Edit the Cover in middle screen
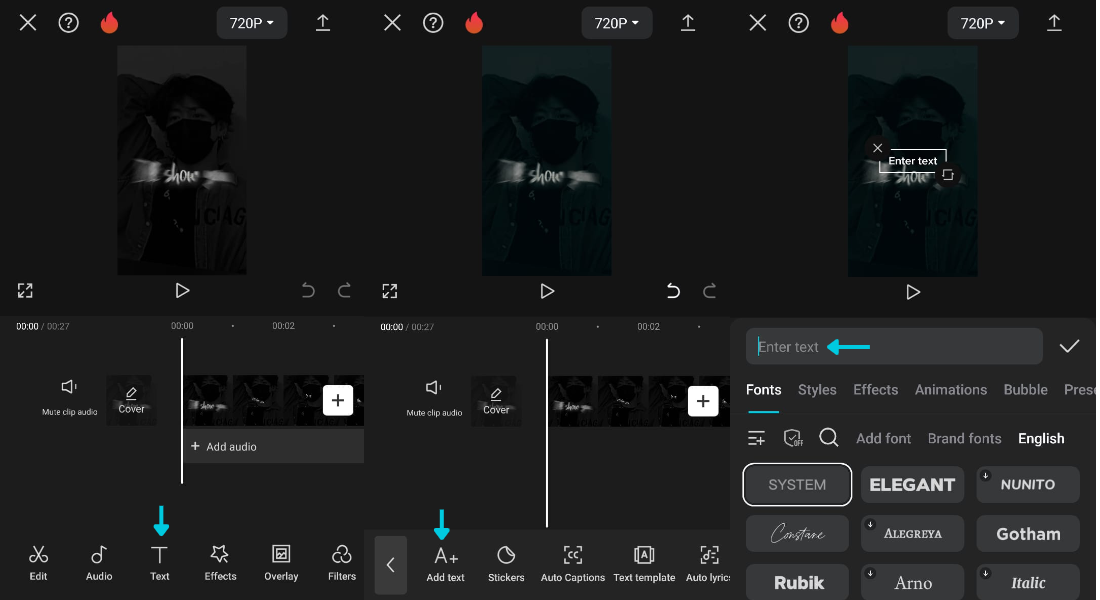The width and height of the screenshot is (1100, 600). point(496,401)
